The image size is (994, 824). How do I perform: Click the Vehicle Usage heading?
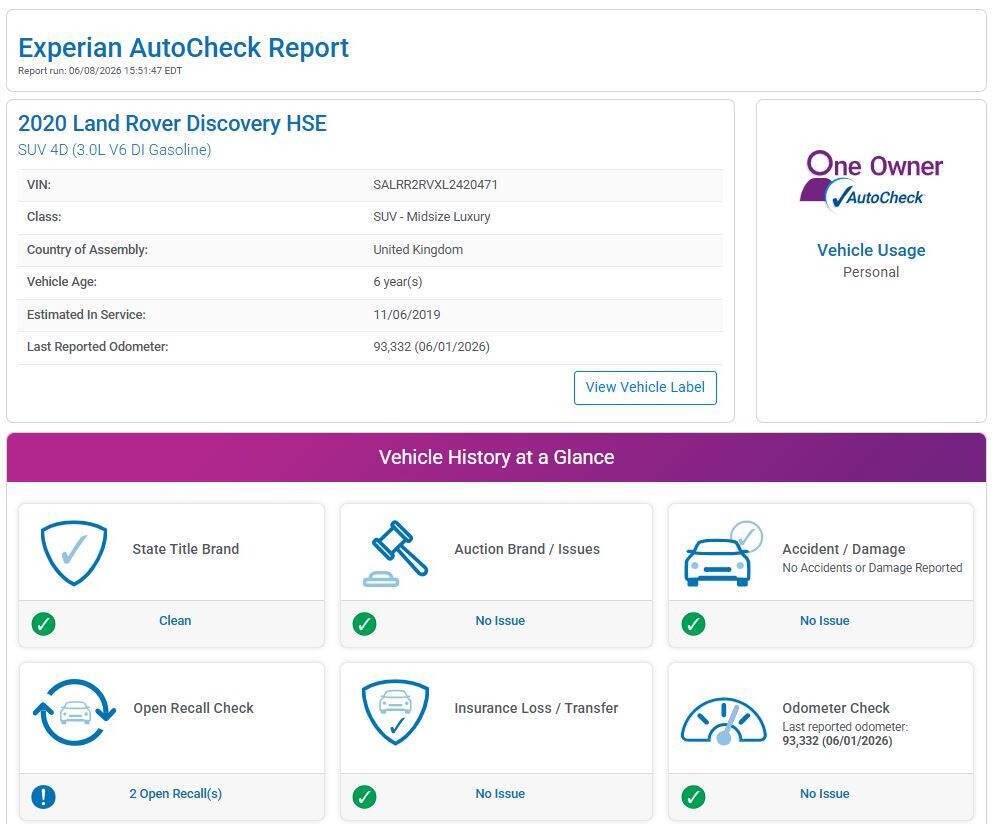click(x=871, y=250)
